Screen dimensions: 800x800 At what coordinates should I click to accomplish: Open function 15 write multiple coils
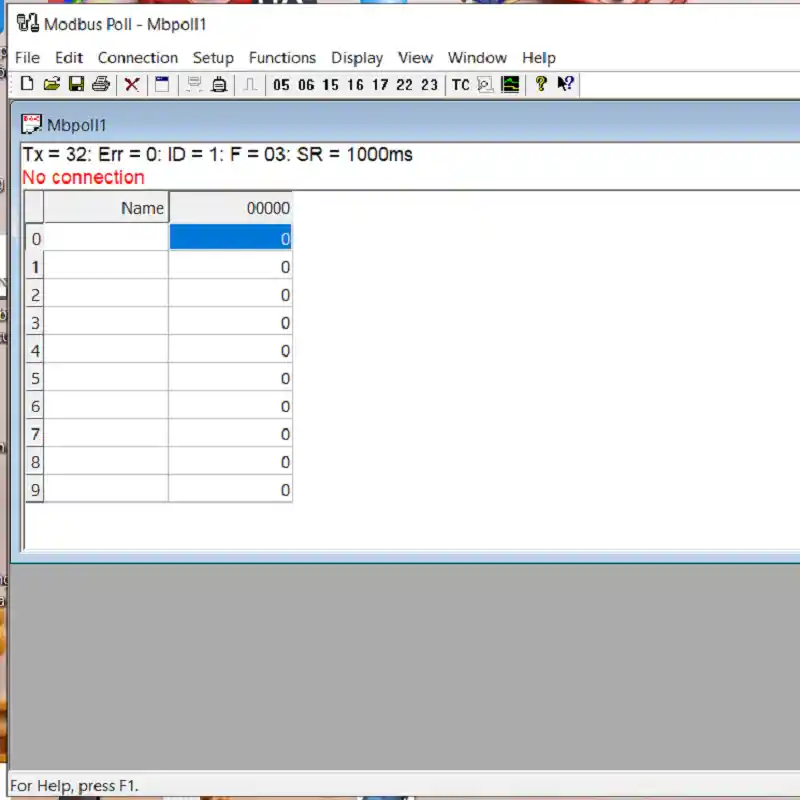(331, 85)
